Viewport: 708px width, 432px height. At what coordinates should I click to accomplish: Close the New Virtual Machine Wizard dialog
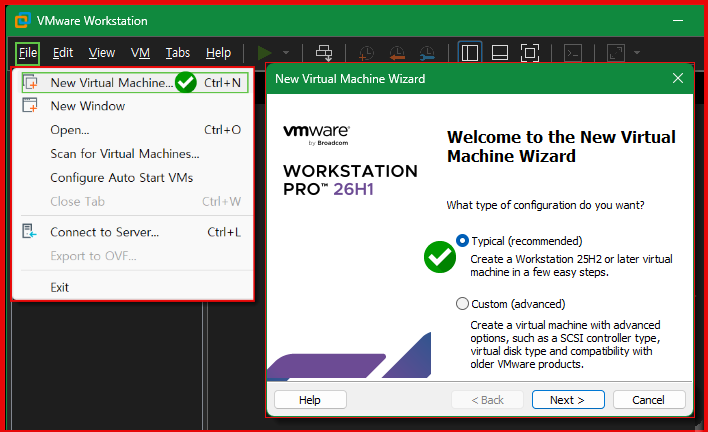click(x=677, y=79)
